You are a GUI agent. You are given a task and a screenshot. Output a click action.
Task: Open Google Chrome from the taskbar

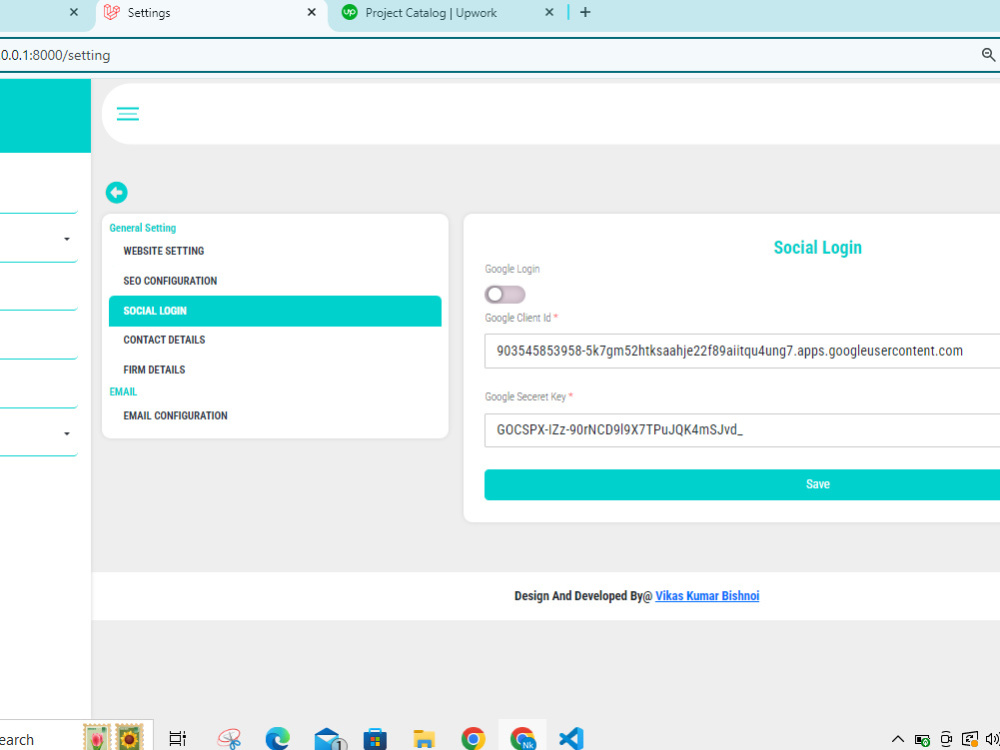(473, 739)
